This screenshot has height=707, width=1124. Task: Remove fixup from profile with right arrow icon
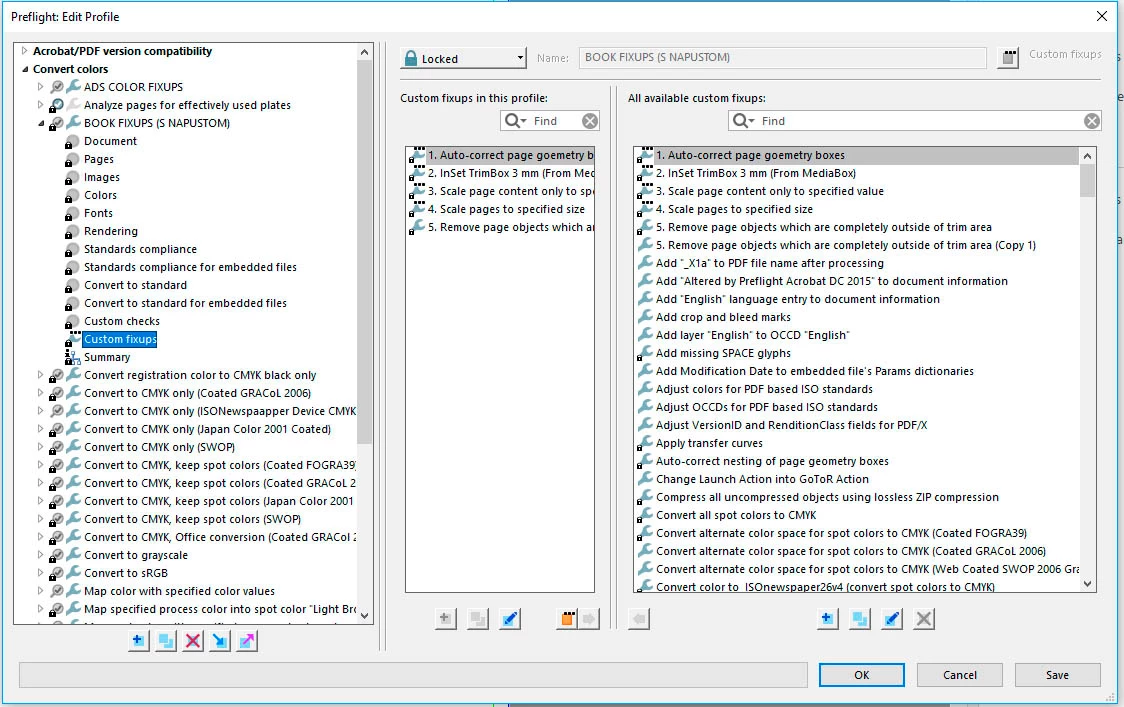click(x=589, y=618)
